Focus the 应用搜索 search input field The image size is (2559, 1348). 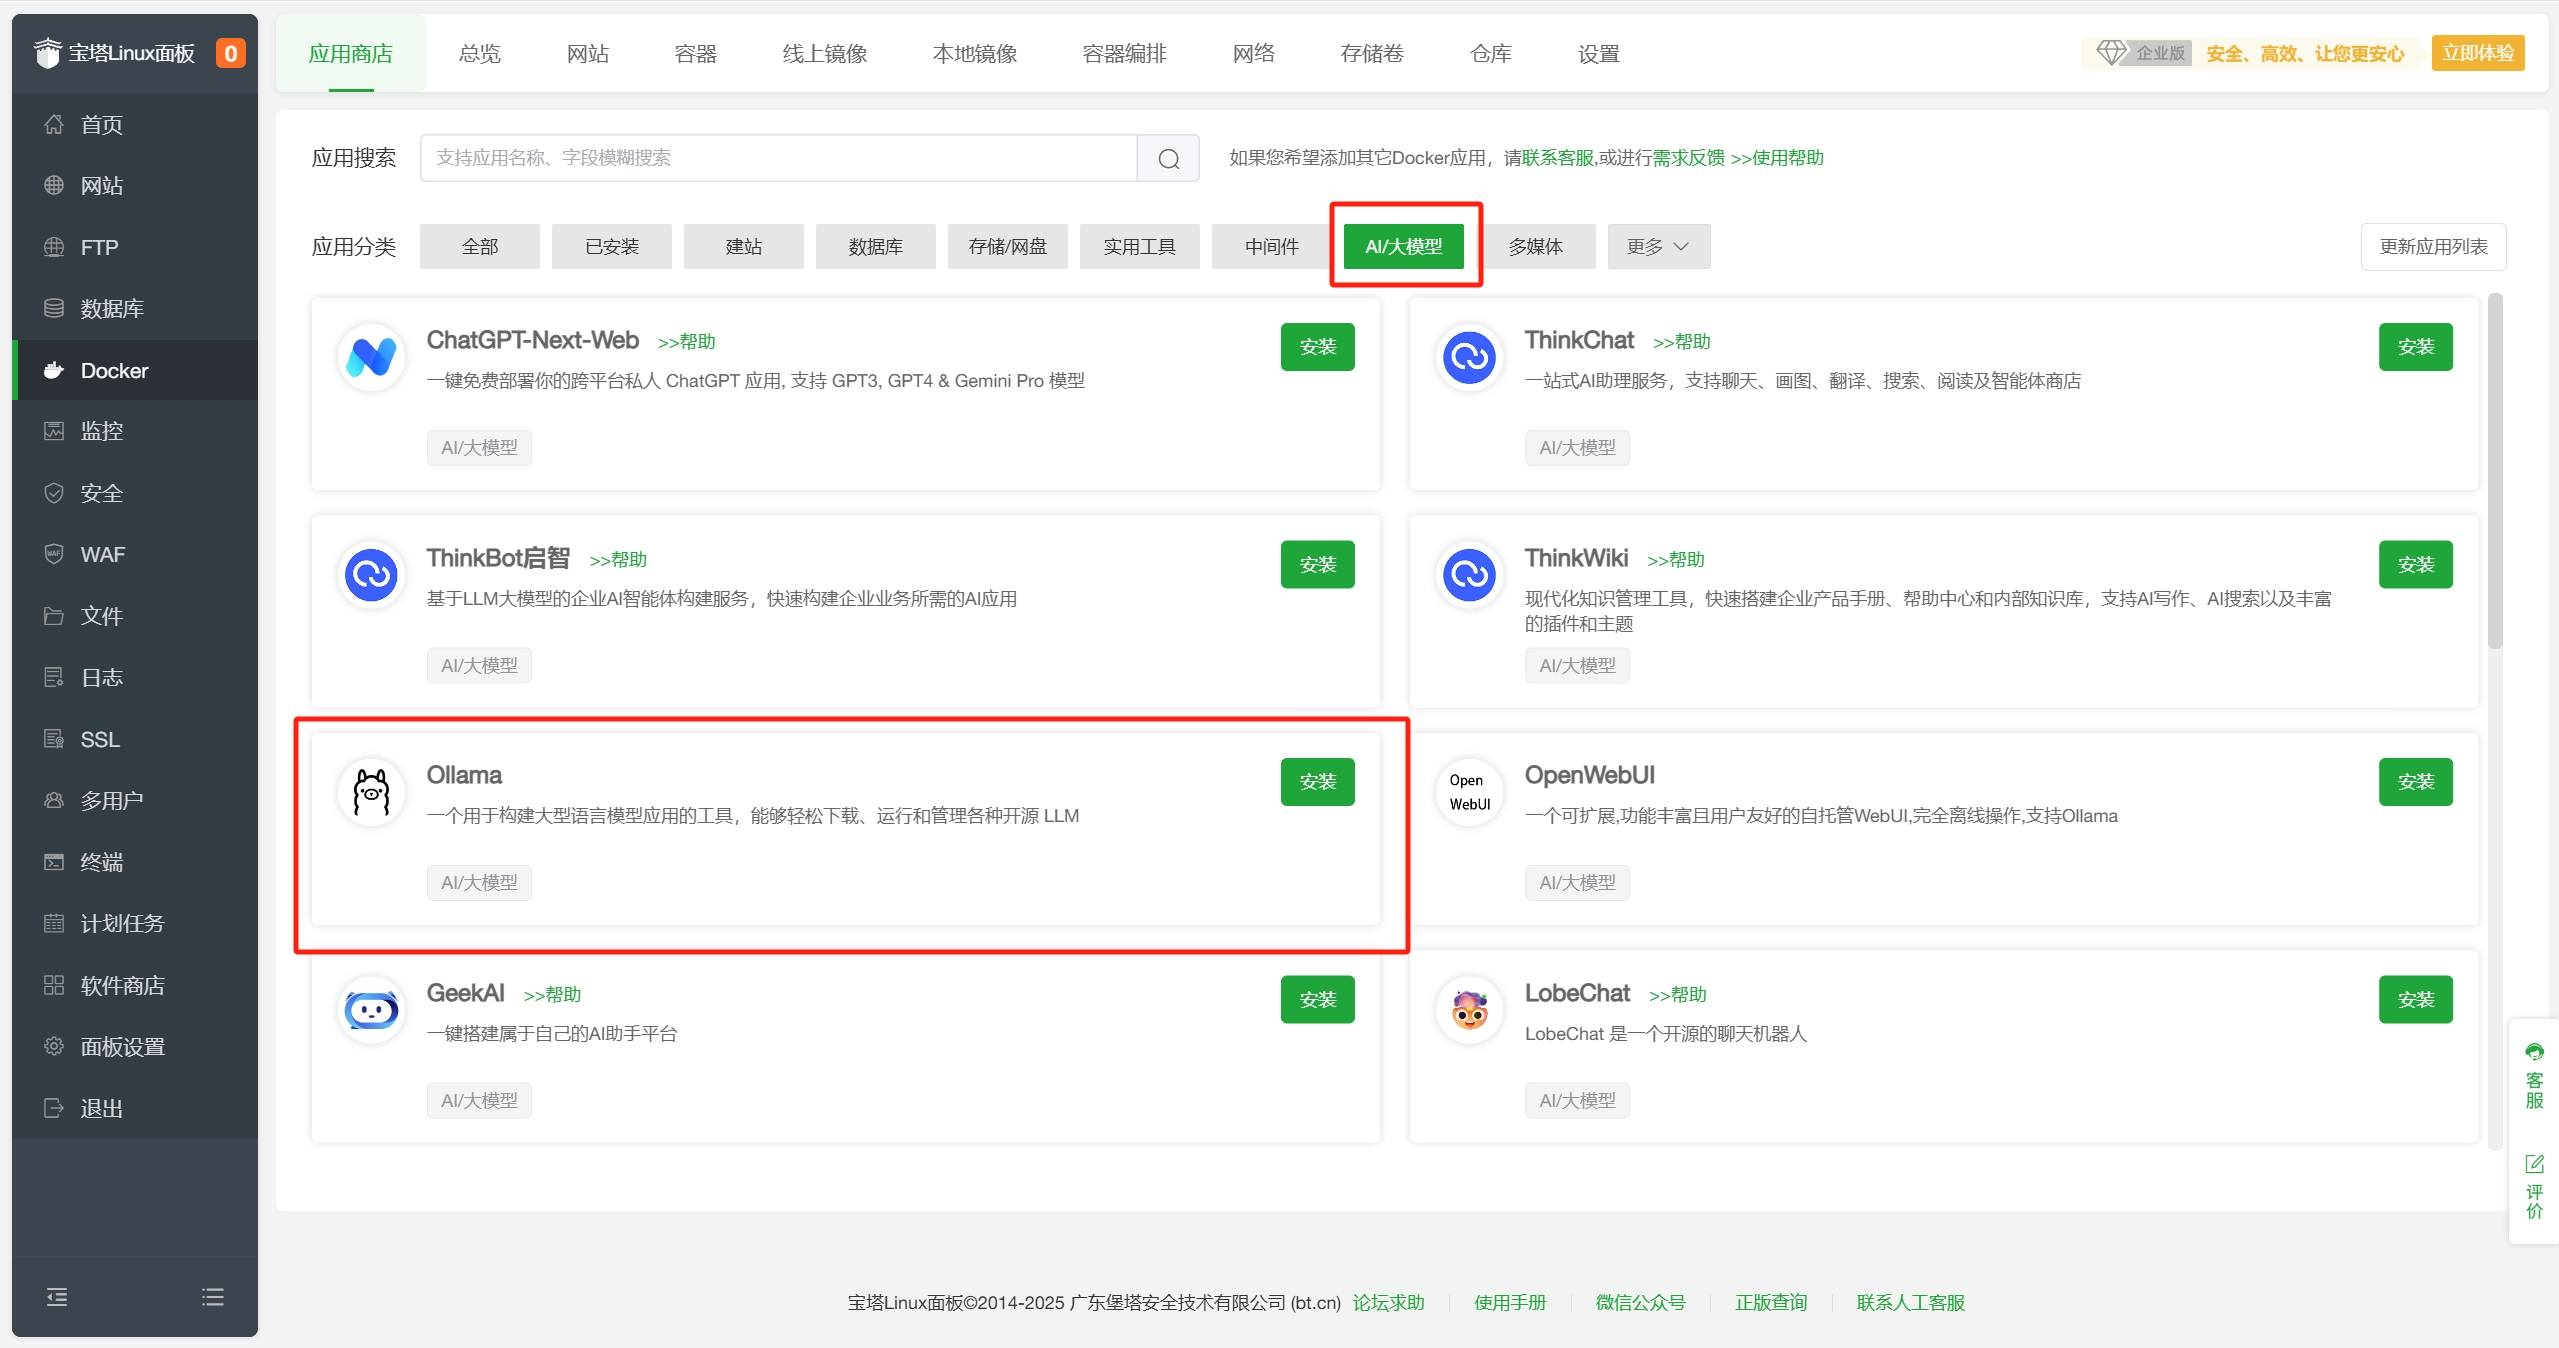tap(778, 158)
